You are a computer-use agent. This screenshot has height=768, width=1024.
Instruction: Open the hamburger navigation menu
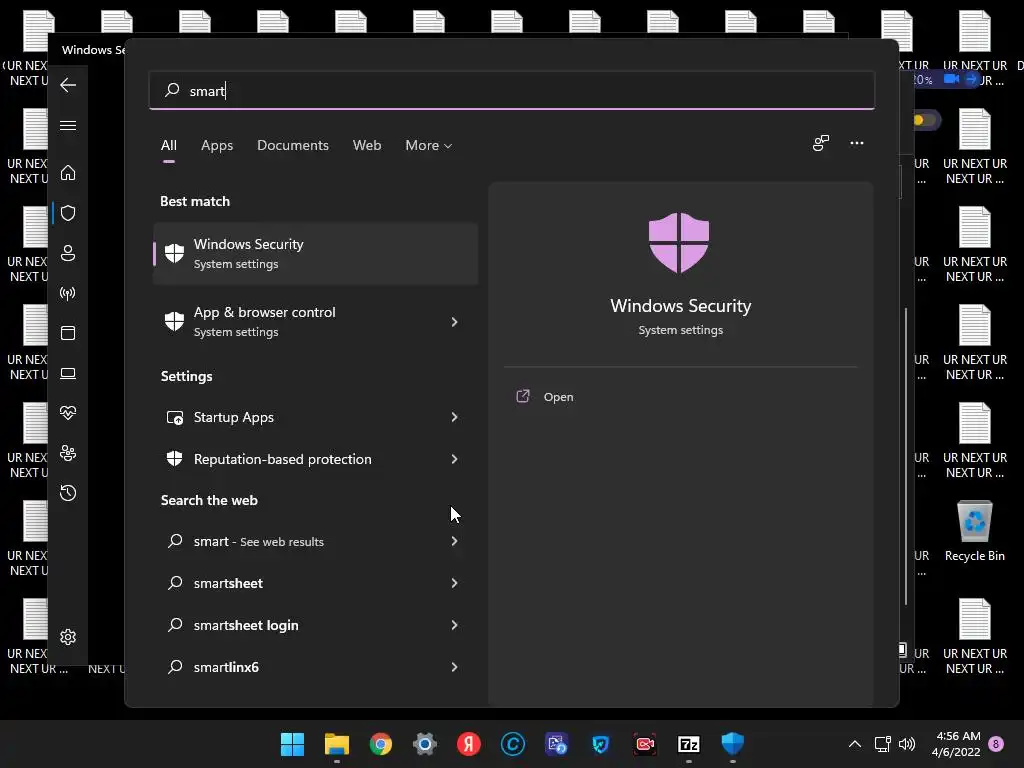[x=68, y=125]
